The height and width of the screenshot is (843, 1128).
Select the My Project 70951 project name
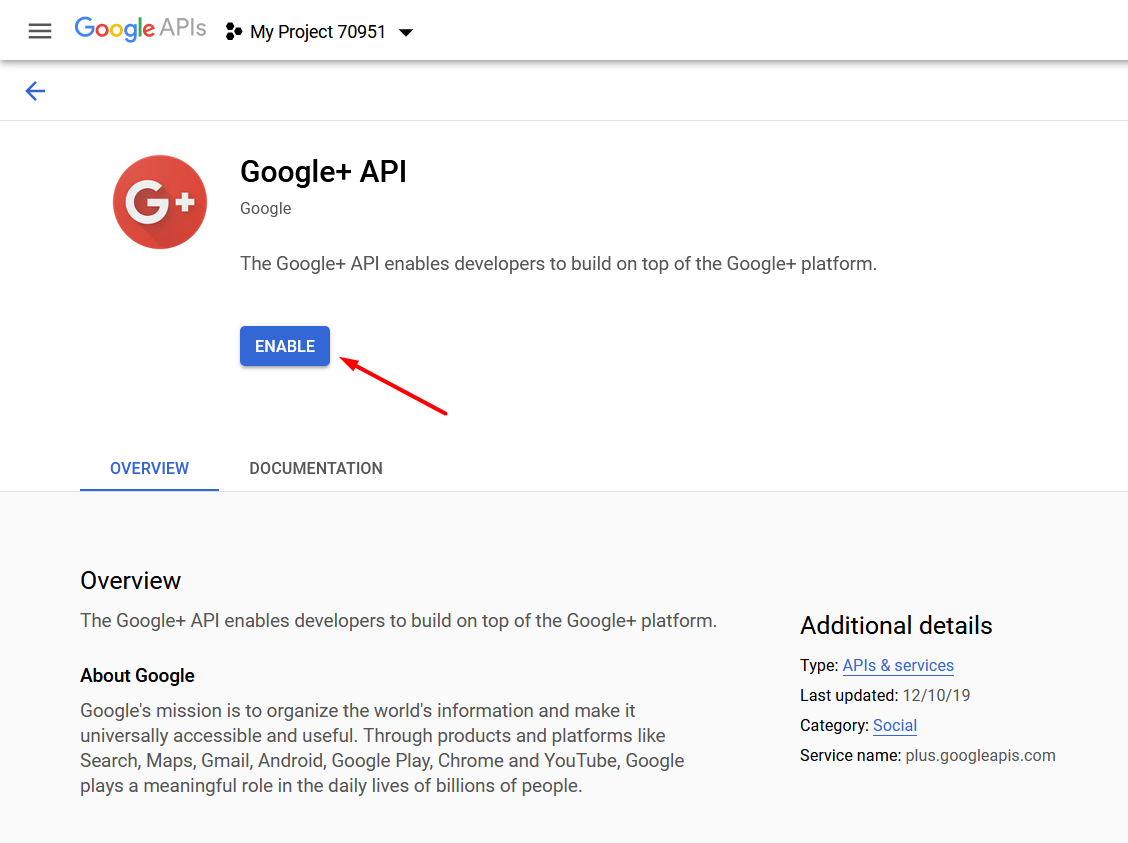[x=318, y=32]
